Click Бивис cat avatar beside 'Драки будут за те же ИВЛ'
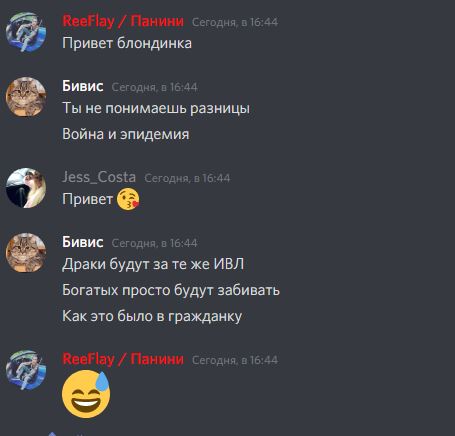Viewport: 455px width, 436px height. (x=26, y=253)
